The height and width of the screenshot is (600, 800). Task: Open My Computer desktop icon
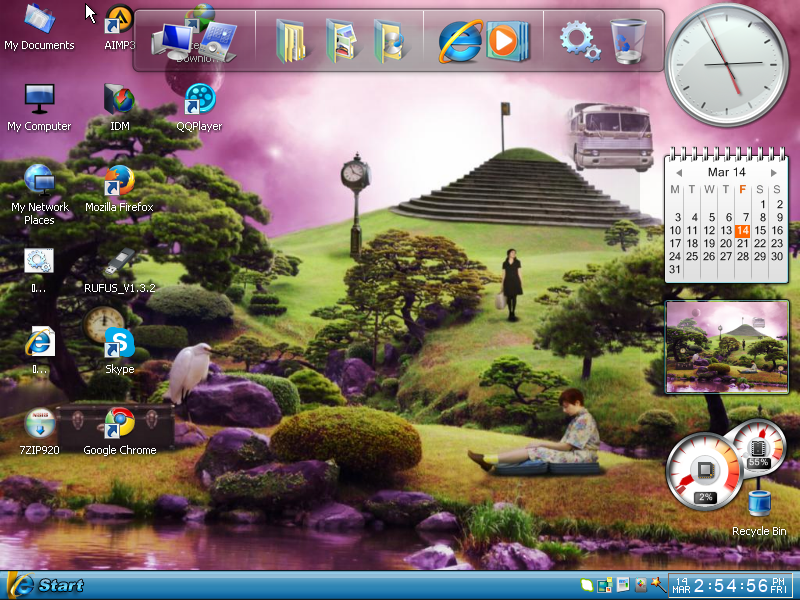coord(39,108)
